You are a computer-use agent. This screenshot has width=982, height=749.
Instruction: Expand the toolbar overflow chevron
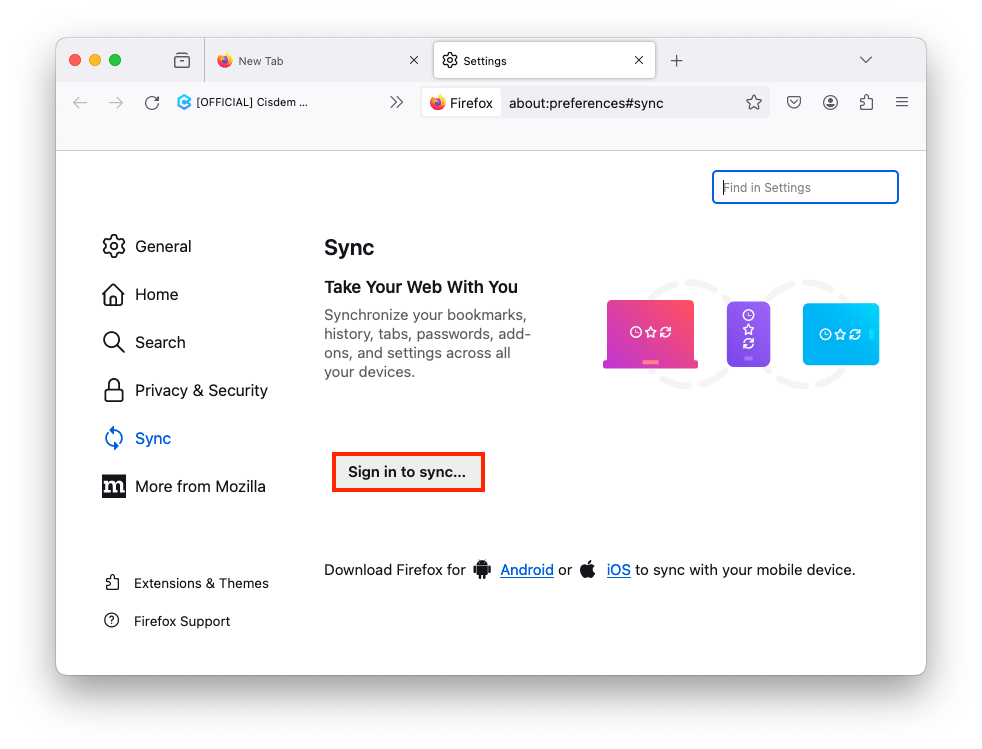tap(397, 102)
